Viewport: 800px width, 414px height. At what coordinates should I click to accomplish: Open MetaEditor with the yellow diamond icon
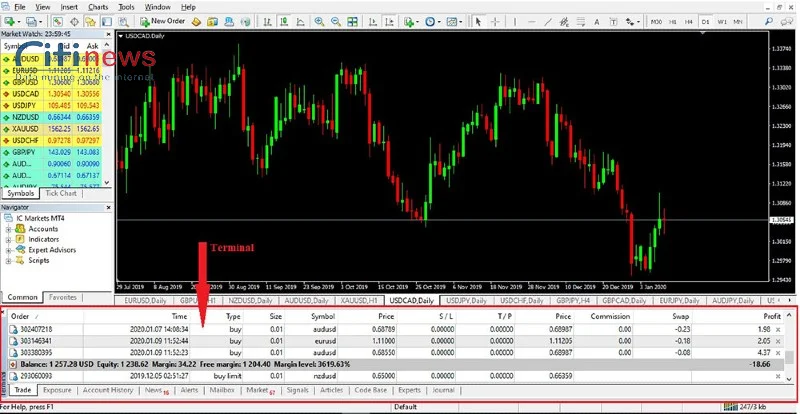pyautogui.click(x=196, y=21)
